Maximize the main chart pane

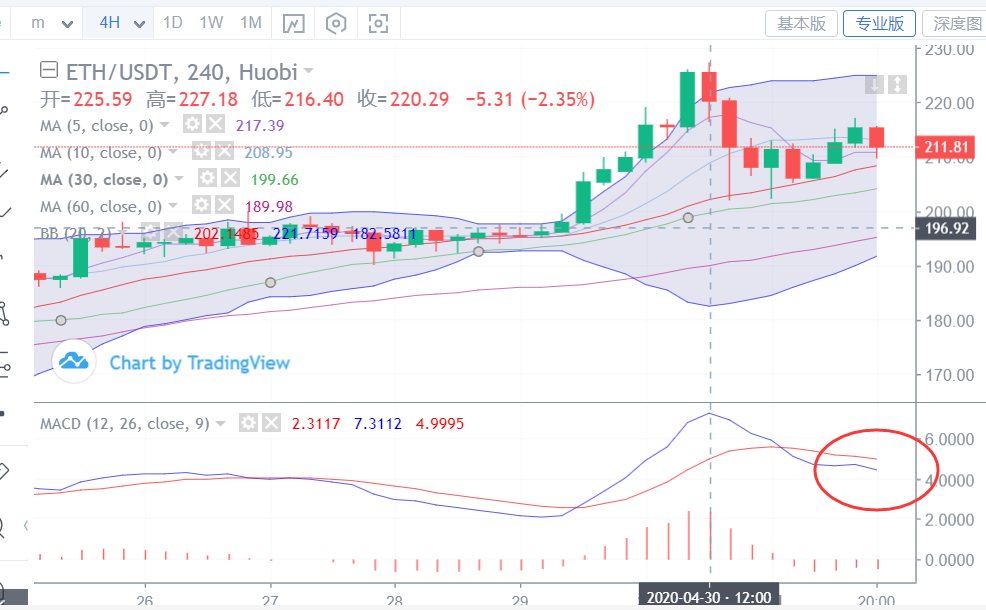pos(897,84)
